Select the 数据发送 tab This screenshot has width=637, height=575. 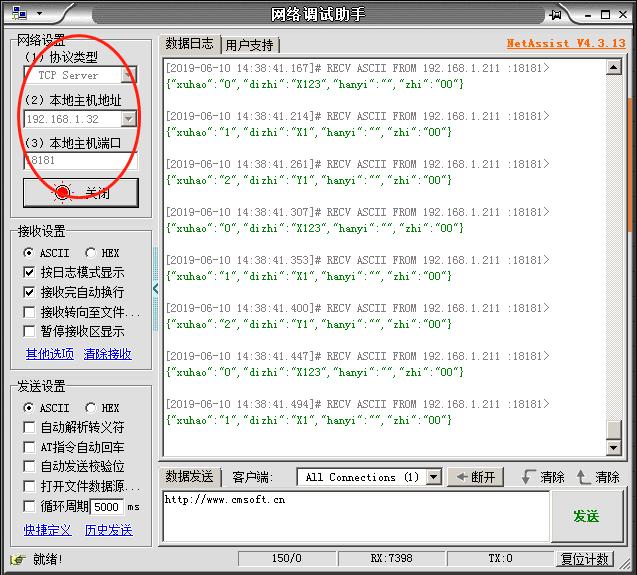click(189, 477)
